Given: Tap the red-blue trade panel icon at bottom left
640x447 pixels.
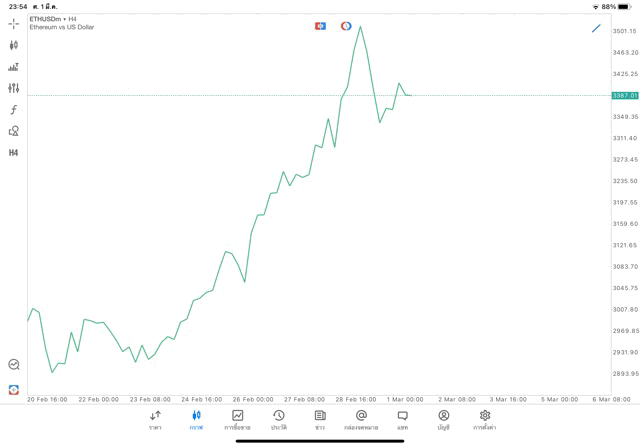Looking at the screenshot, I should click(13, 390).
